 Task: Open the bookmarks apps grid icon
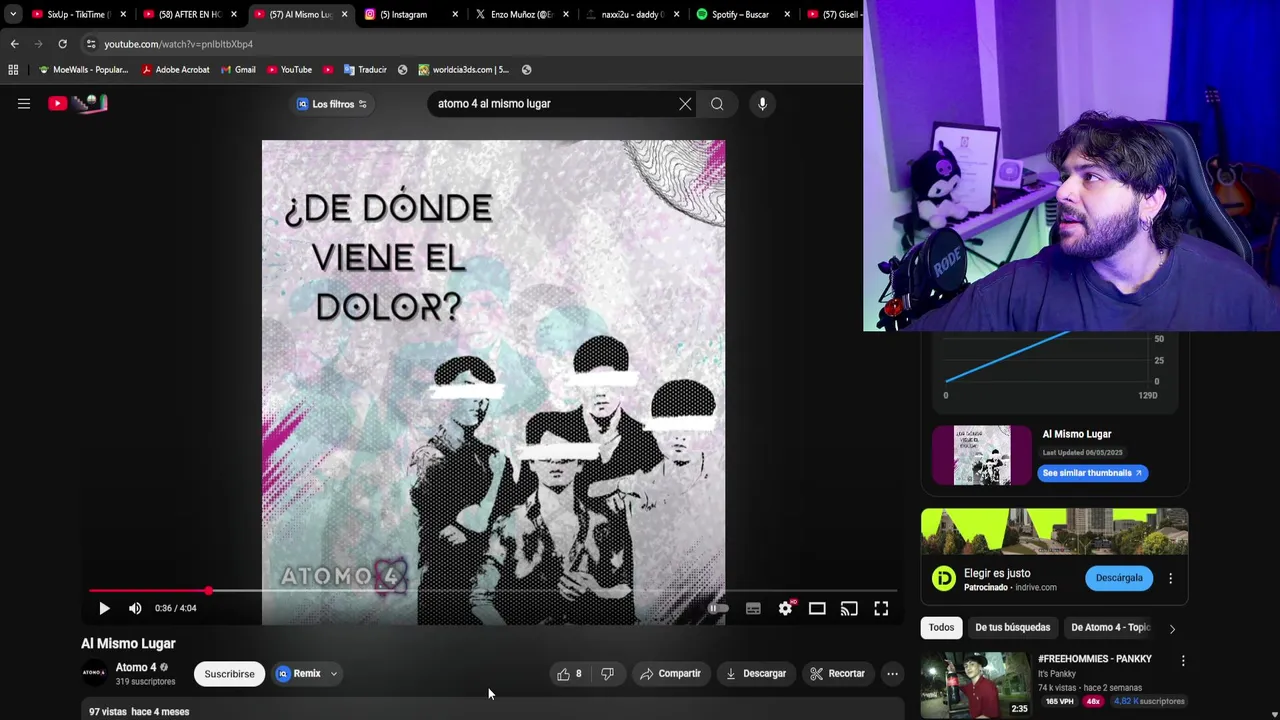(13, 70)
